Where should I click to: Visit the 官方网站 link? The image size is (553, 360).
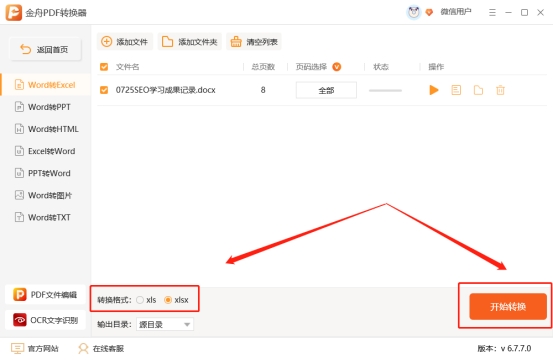(x=35, y=348)
